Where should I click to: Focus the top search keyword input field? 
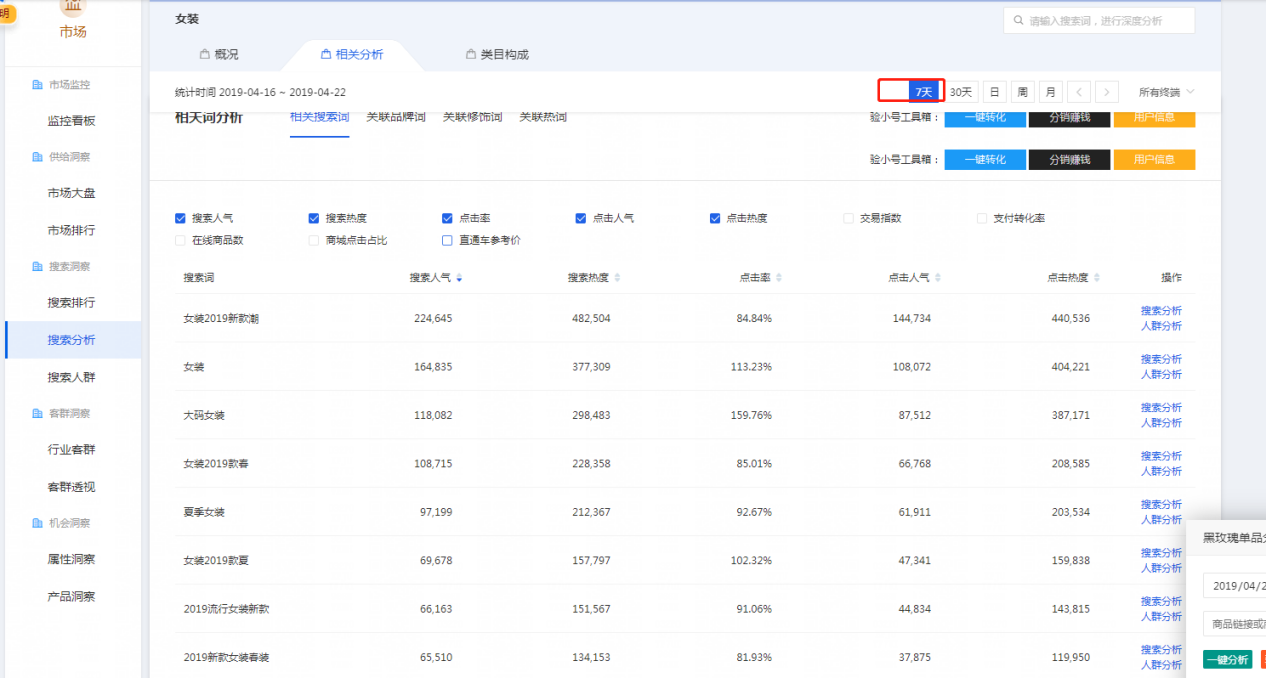click(1099, 21)
